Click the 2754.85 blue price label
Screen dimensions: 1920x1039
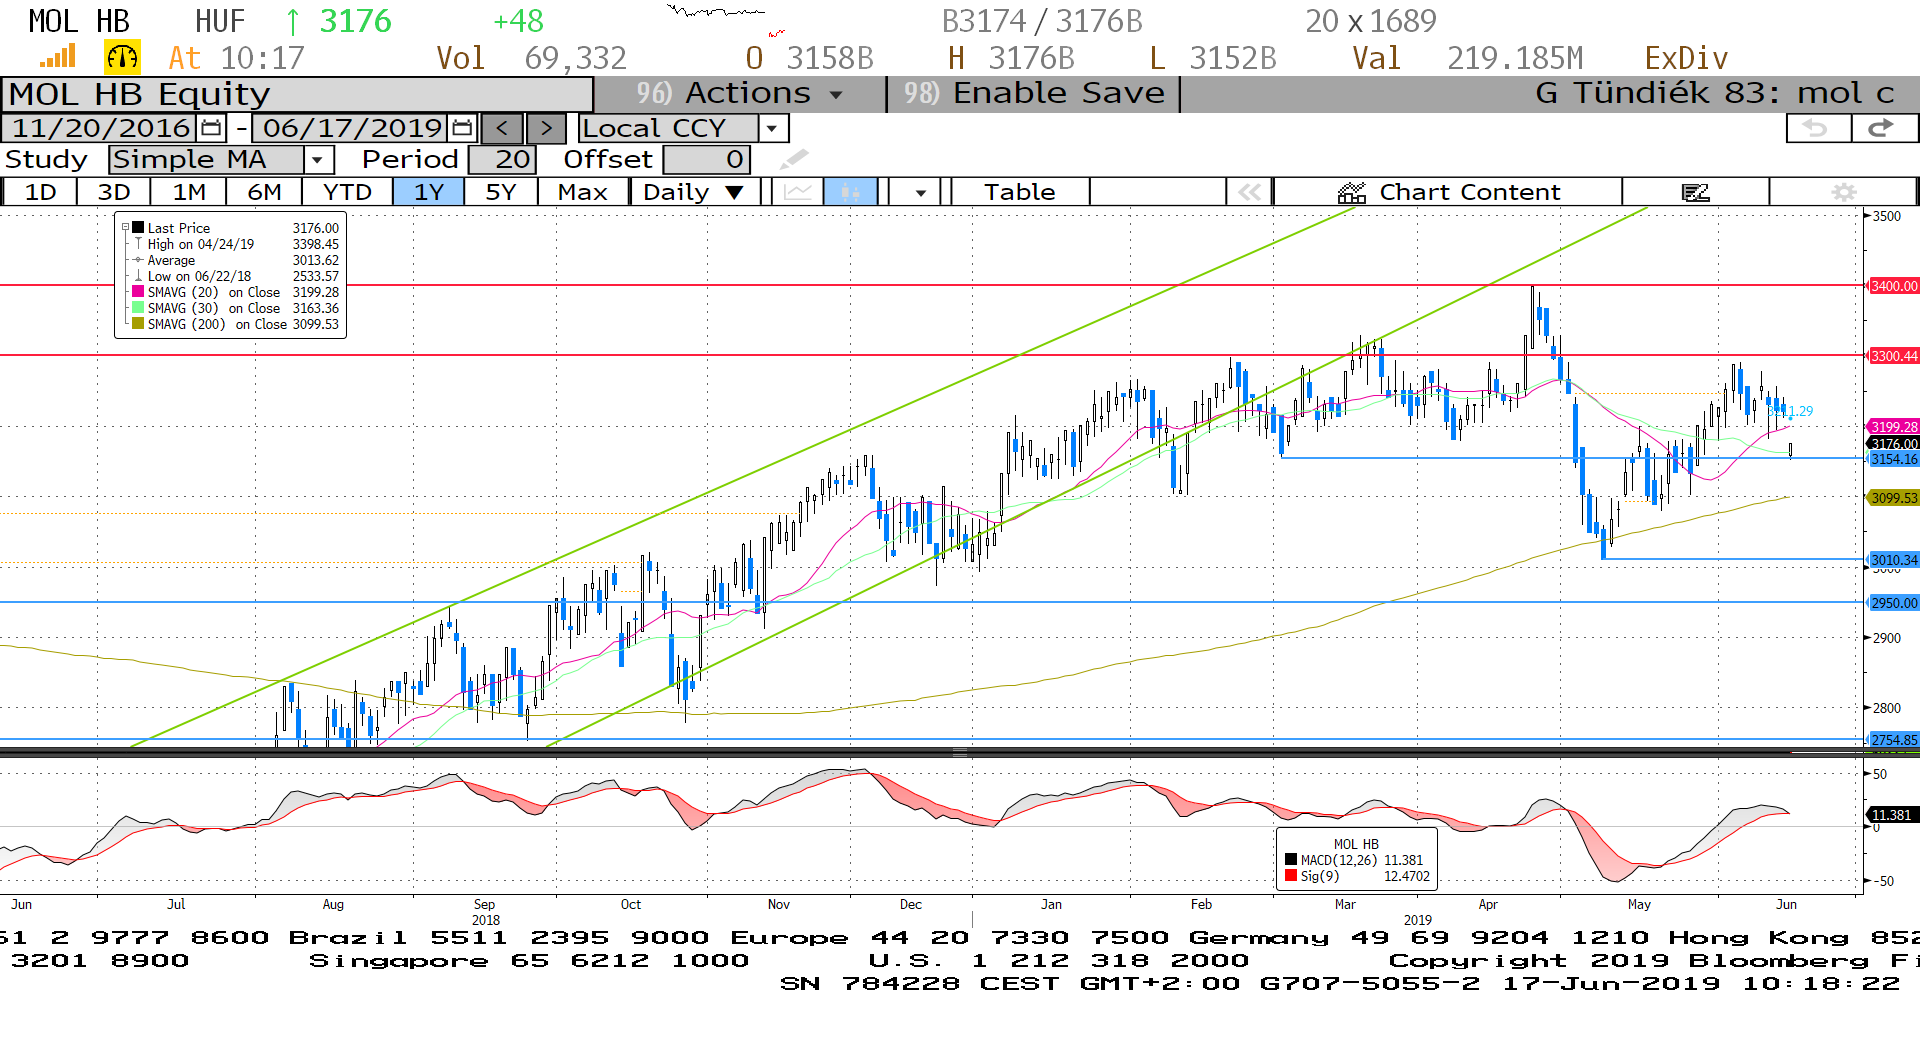tap(1894, 740)
